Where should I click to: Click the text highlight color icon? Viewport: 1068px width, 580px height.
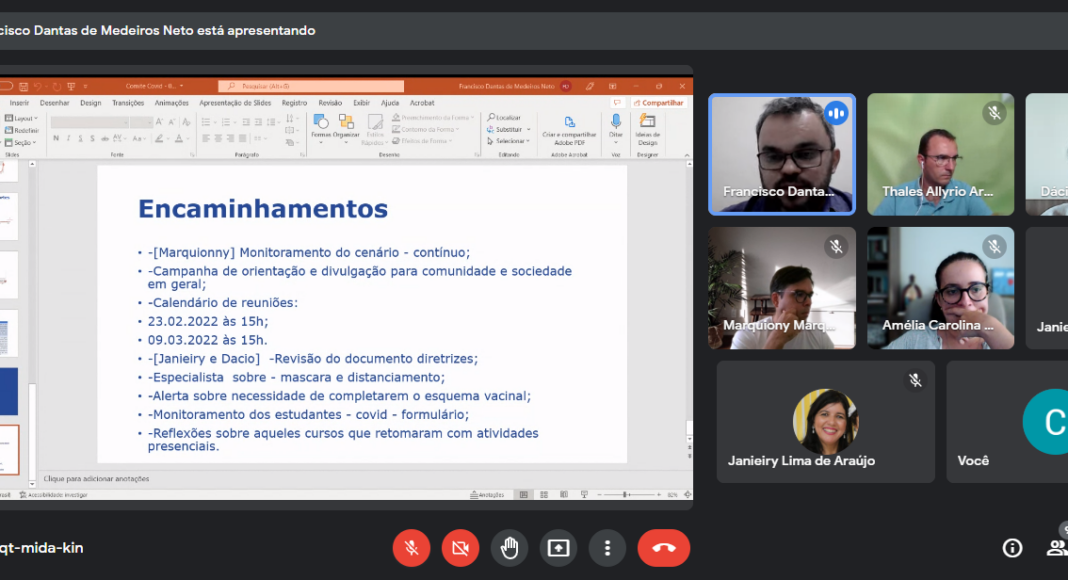(159, 139)
